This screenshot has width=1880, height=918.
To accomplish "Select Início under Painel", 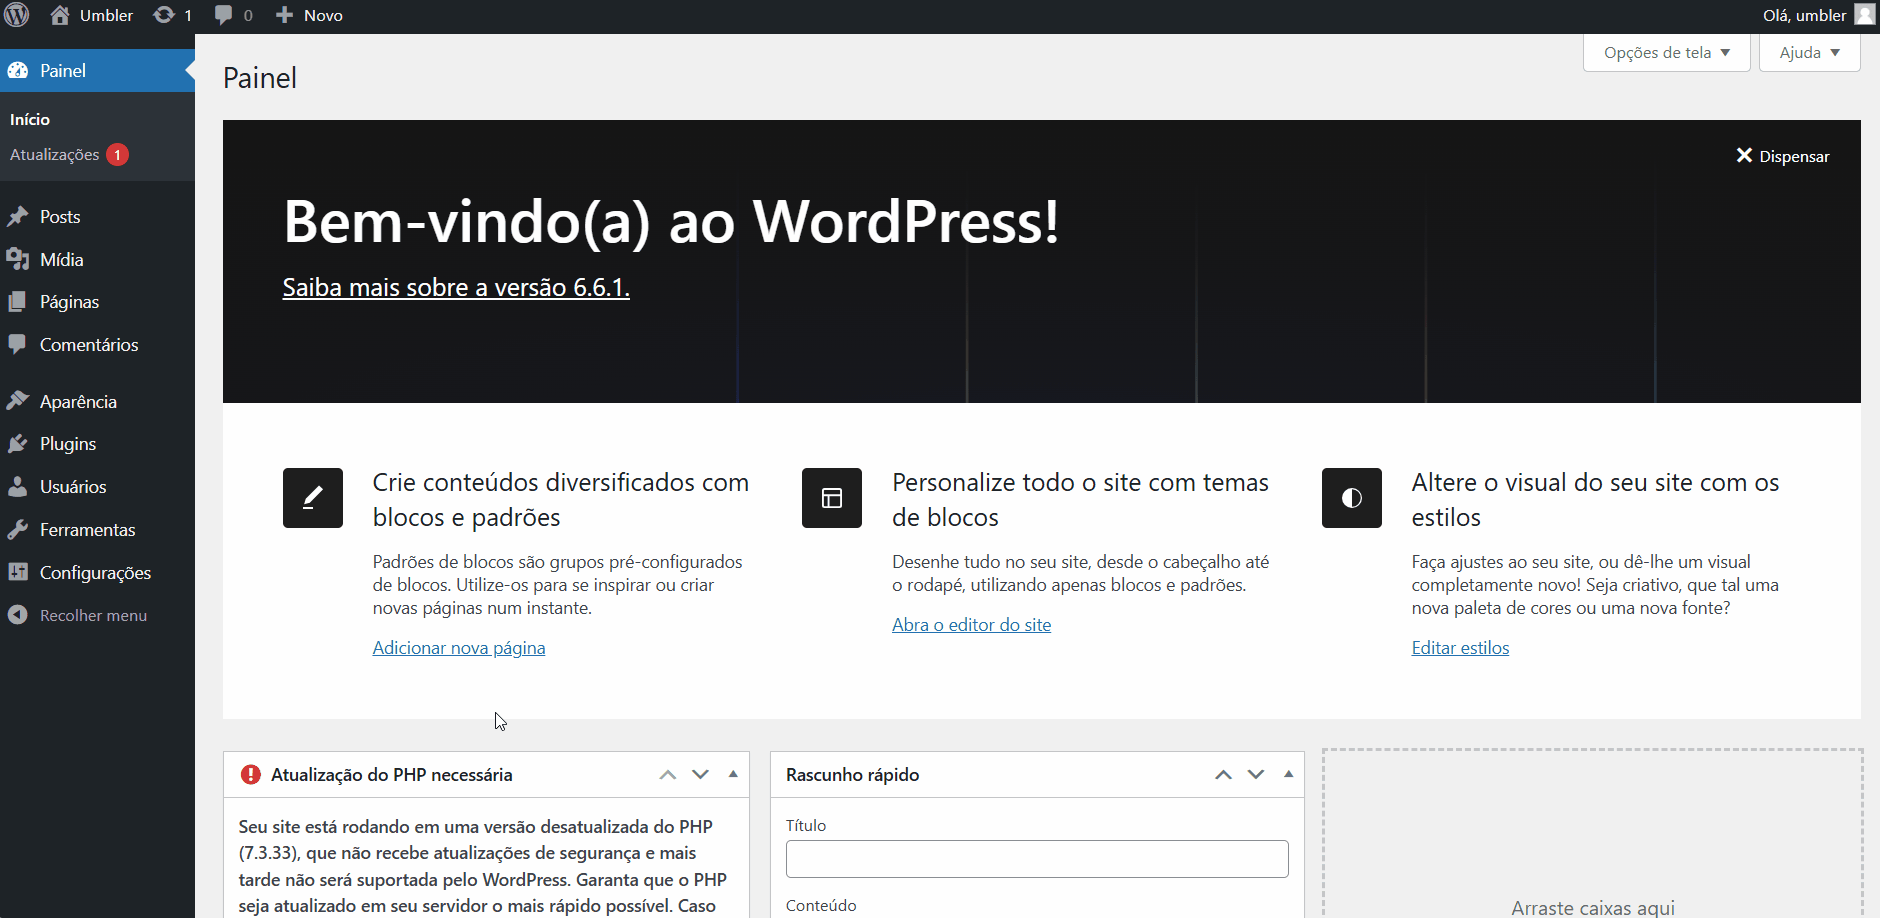I will pyautogui.click(x=29, y=118).
